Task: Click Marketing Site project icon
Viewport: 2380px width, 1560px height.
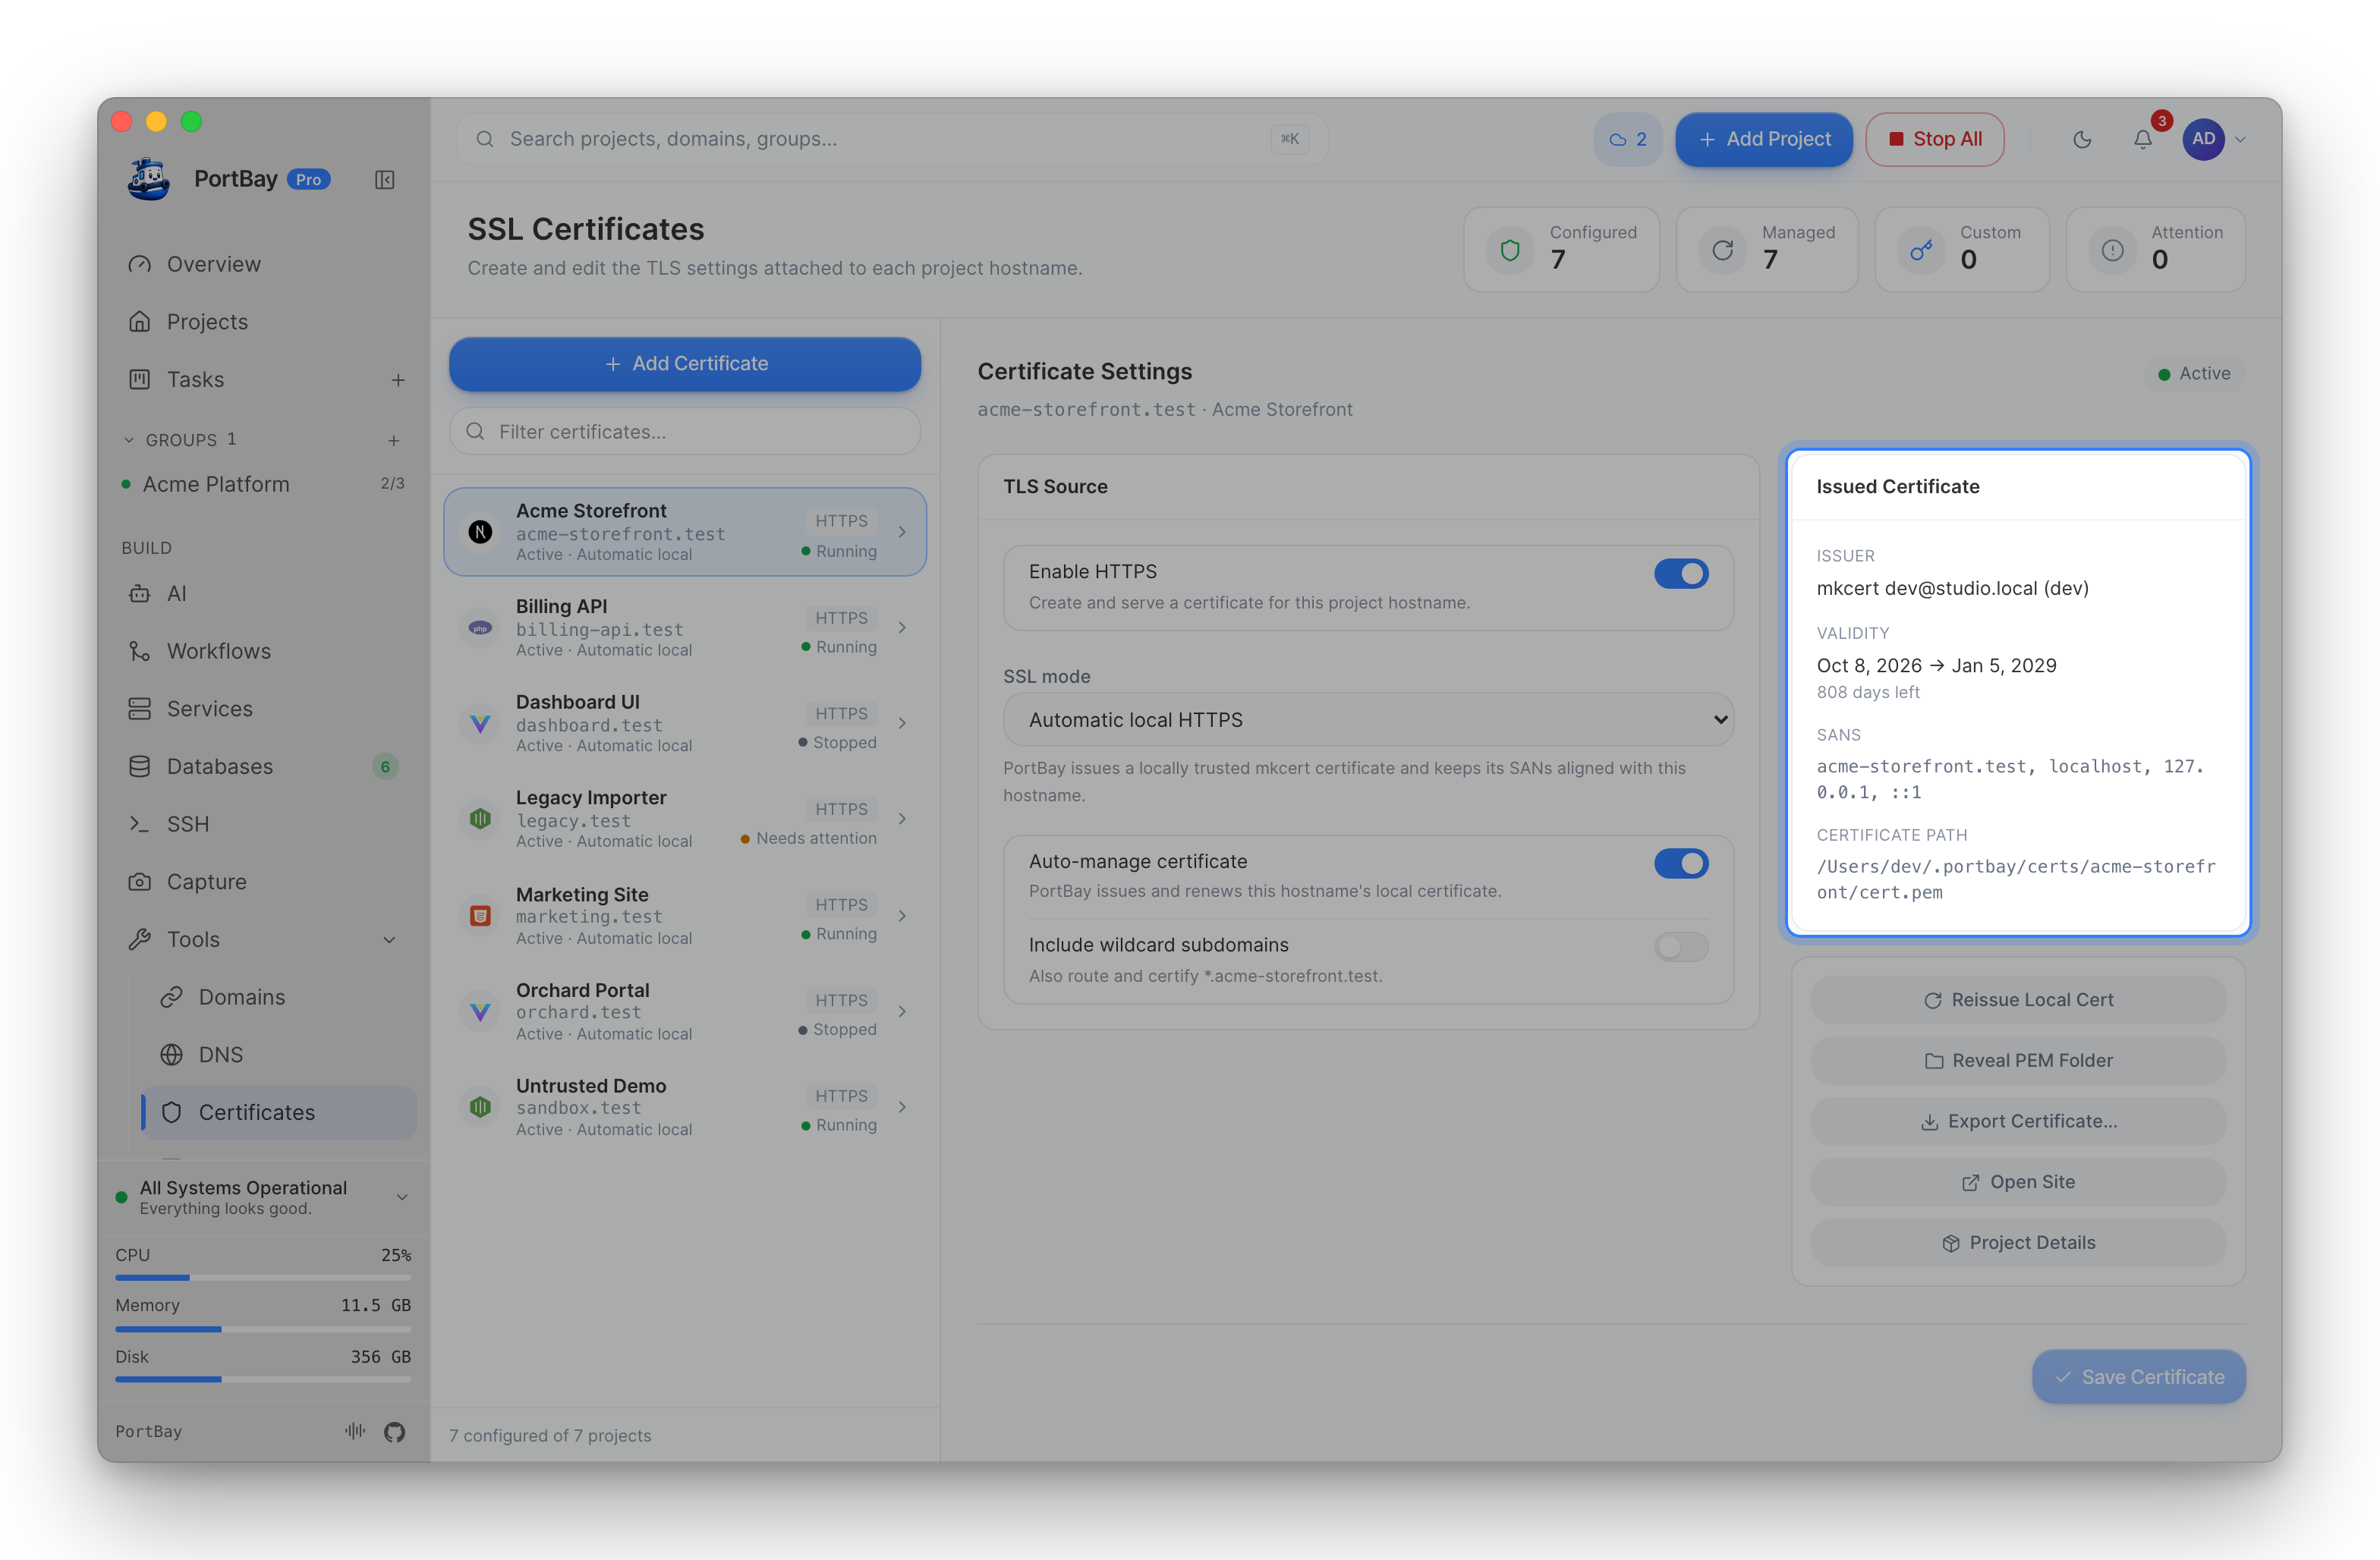Action: click(480, 915)
